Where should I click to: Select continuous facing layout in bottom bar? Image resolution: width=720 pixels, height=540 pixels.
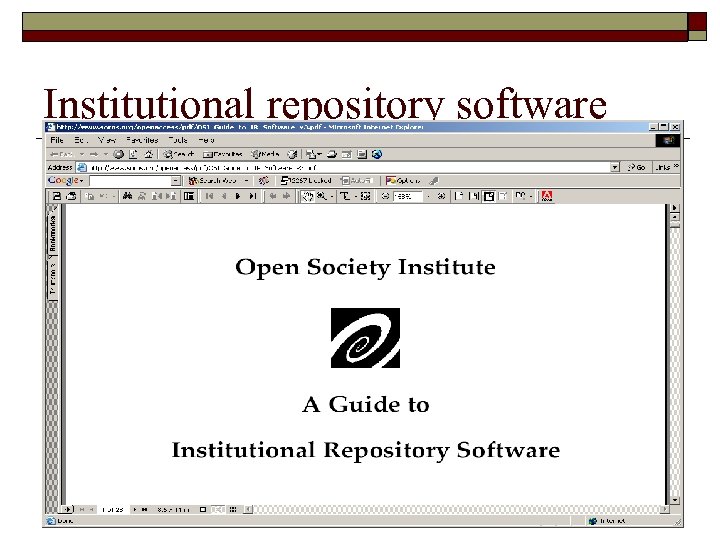[x=233, y=509]
